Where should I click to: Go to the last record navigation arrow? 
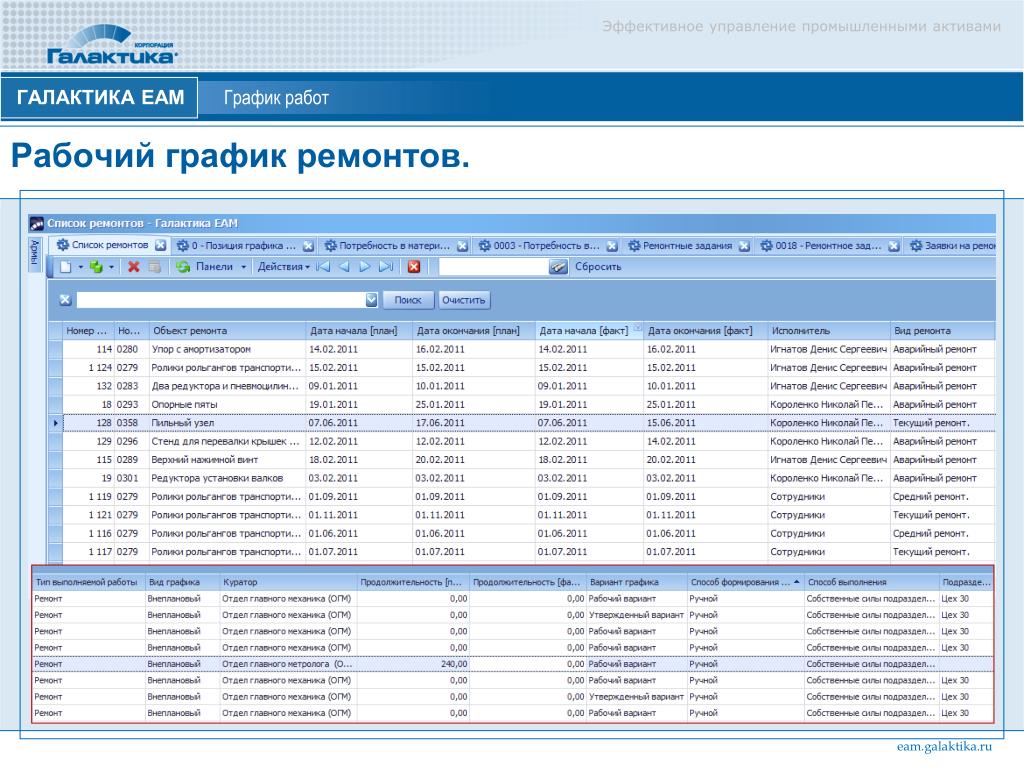tap(386, 266)
